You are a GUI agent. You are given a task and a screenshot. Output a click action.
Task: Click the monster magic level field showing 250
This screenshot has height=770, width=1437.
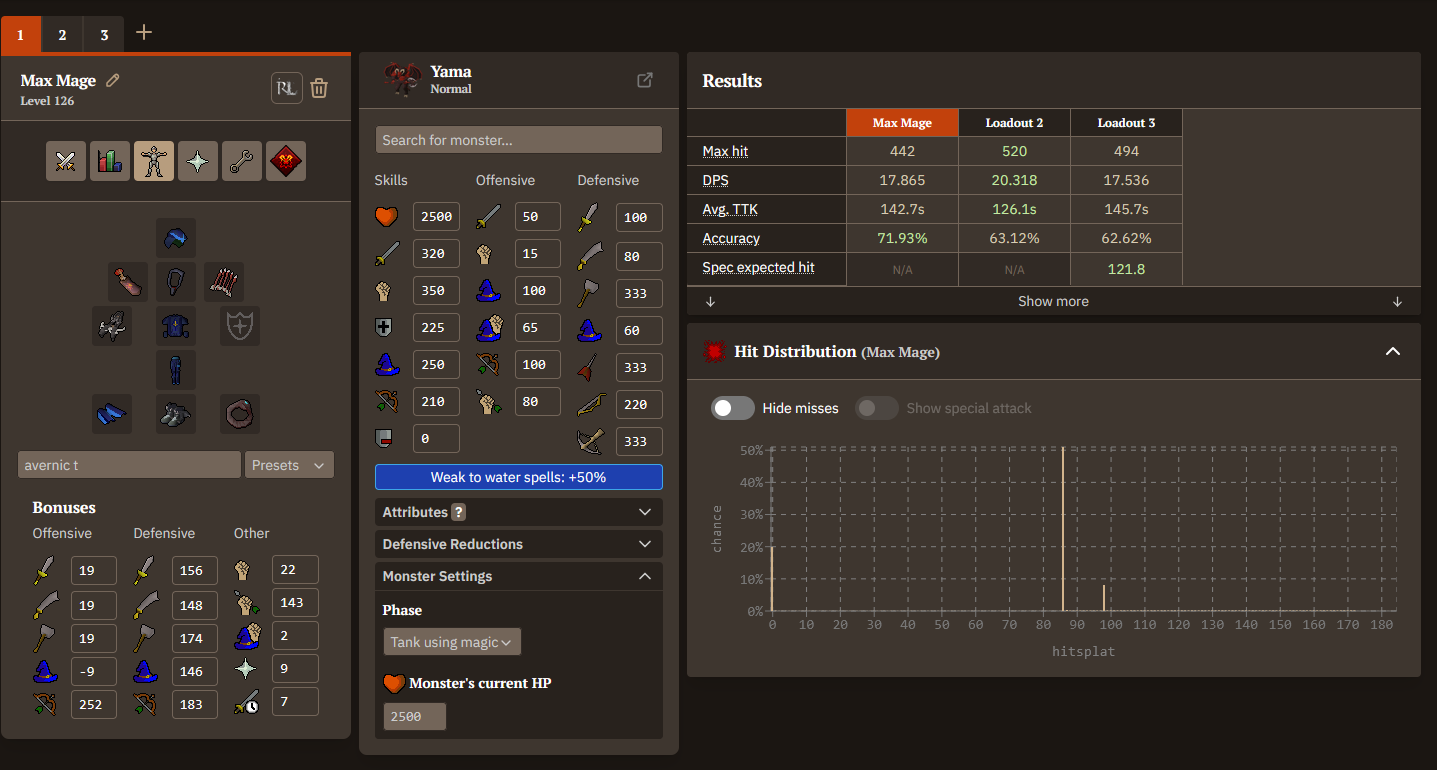click(x=436, y=365)
